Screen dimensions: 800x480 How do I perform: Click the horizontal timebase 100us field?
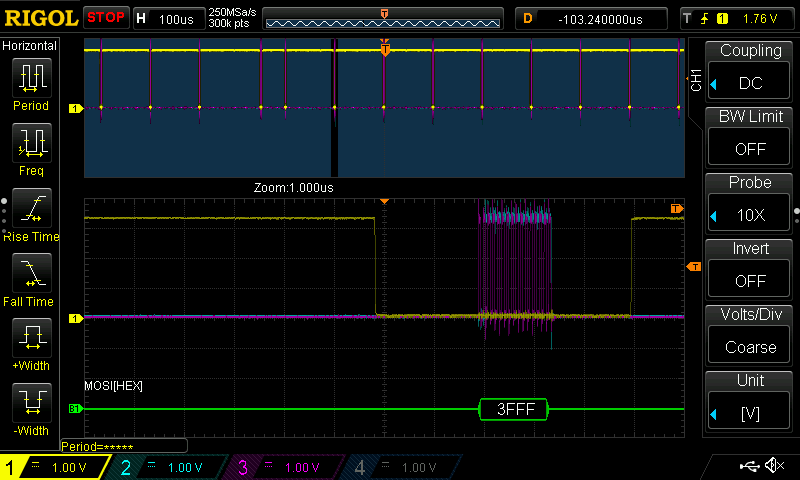click(168, 19)
